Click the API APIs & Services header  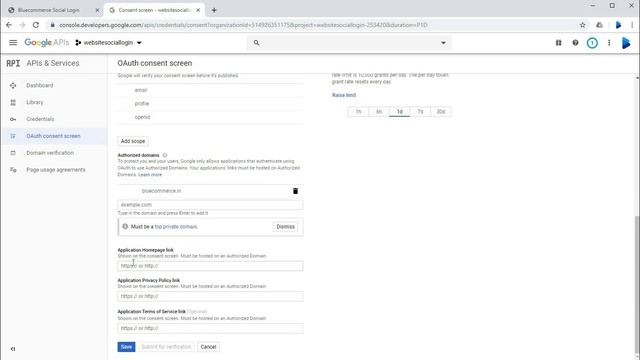click(x=43, y=63)
